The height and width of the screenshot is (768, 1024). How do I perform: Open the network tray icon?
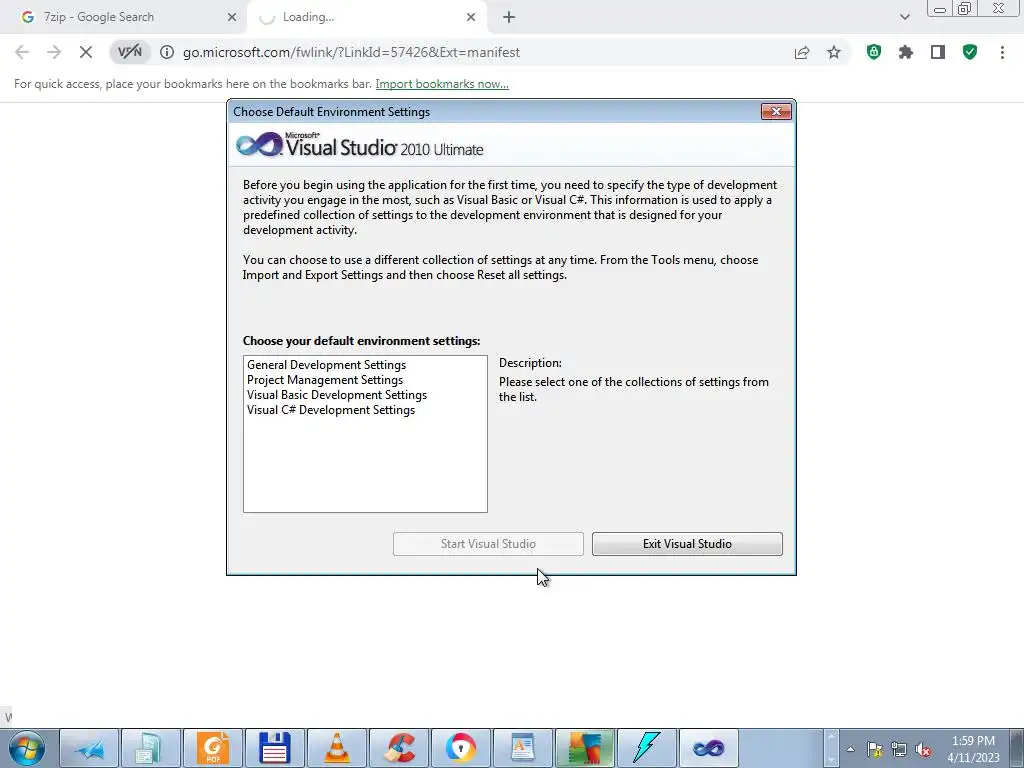coord(899,749)
